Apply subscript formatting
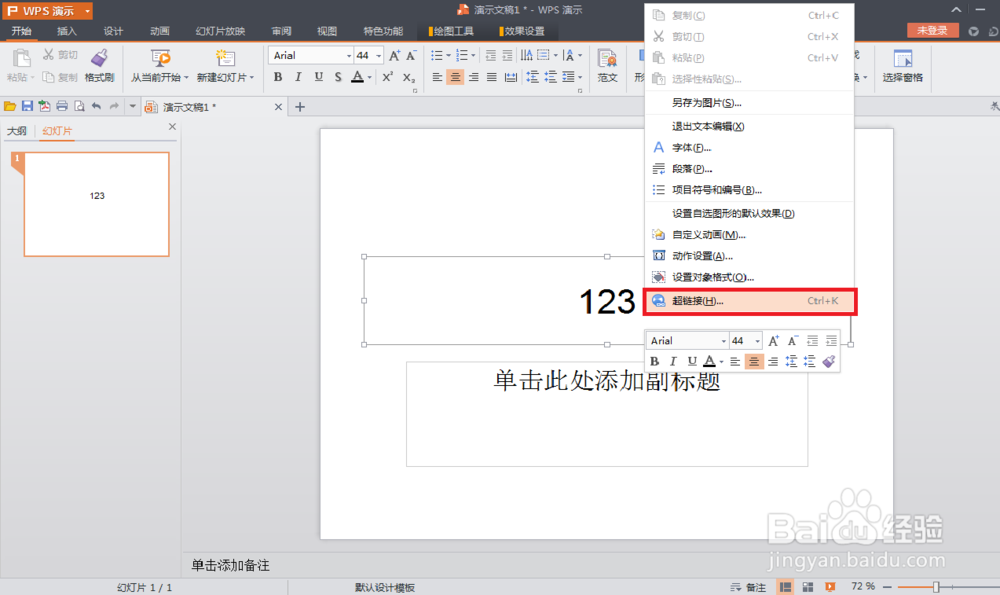The image size is (1000, 595). click(x=409, y=77)
